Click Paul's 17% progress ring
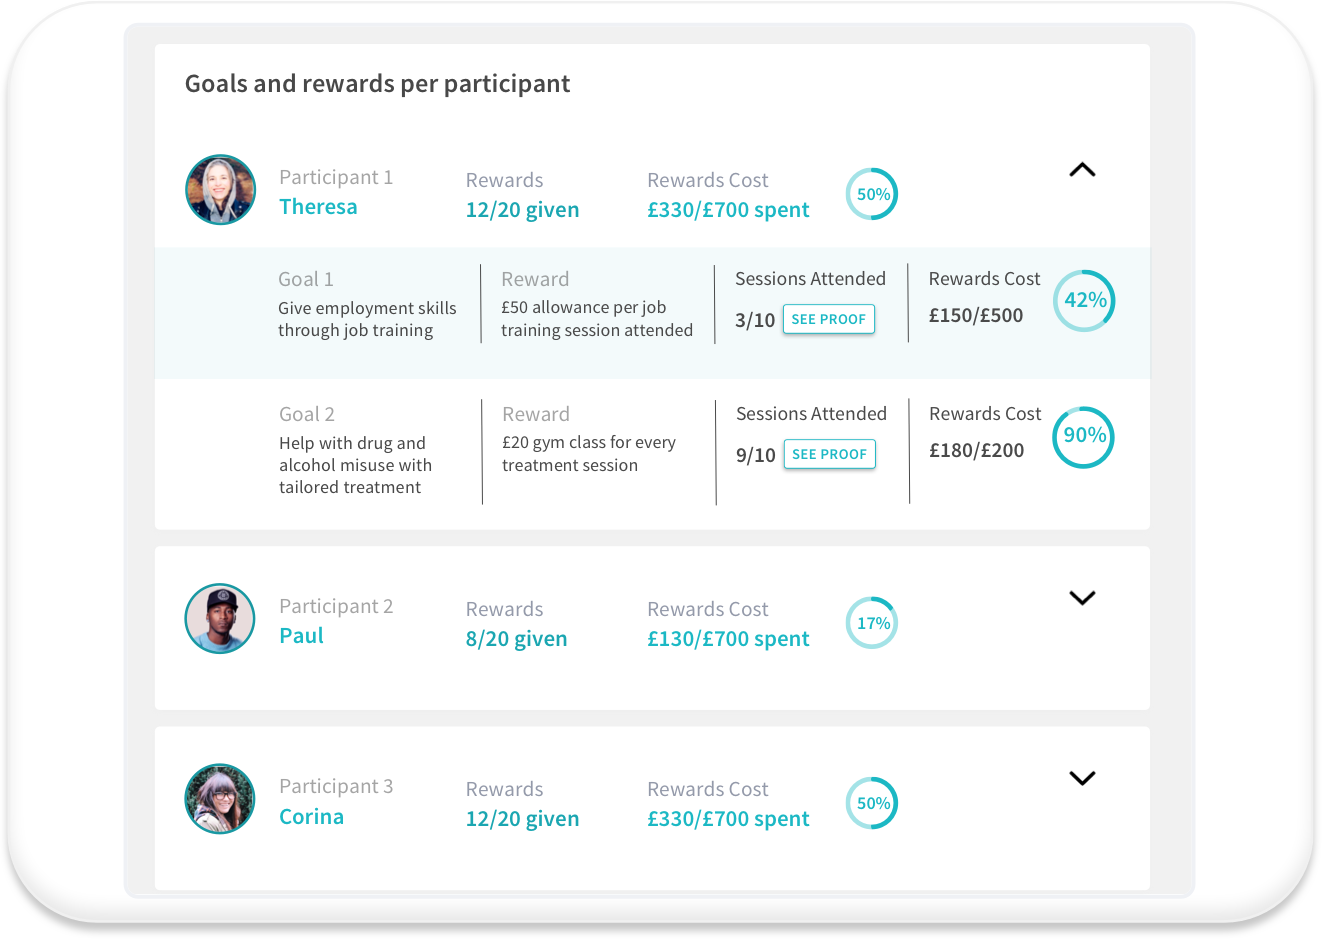Screen dimensions: 1322x940 pos(872,623)
